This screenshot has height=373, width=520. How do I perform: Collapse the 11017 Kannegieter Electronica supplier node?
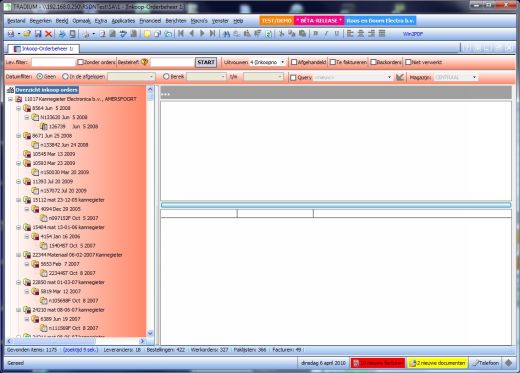pos(10,99)
